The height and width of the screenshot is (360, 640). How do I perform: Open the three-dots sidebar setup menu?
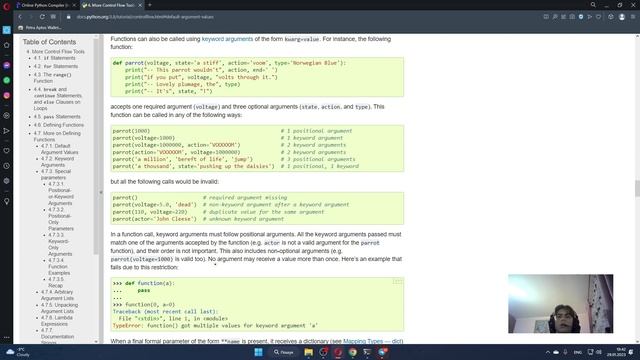click(7, 338)
